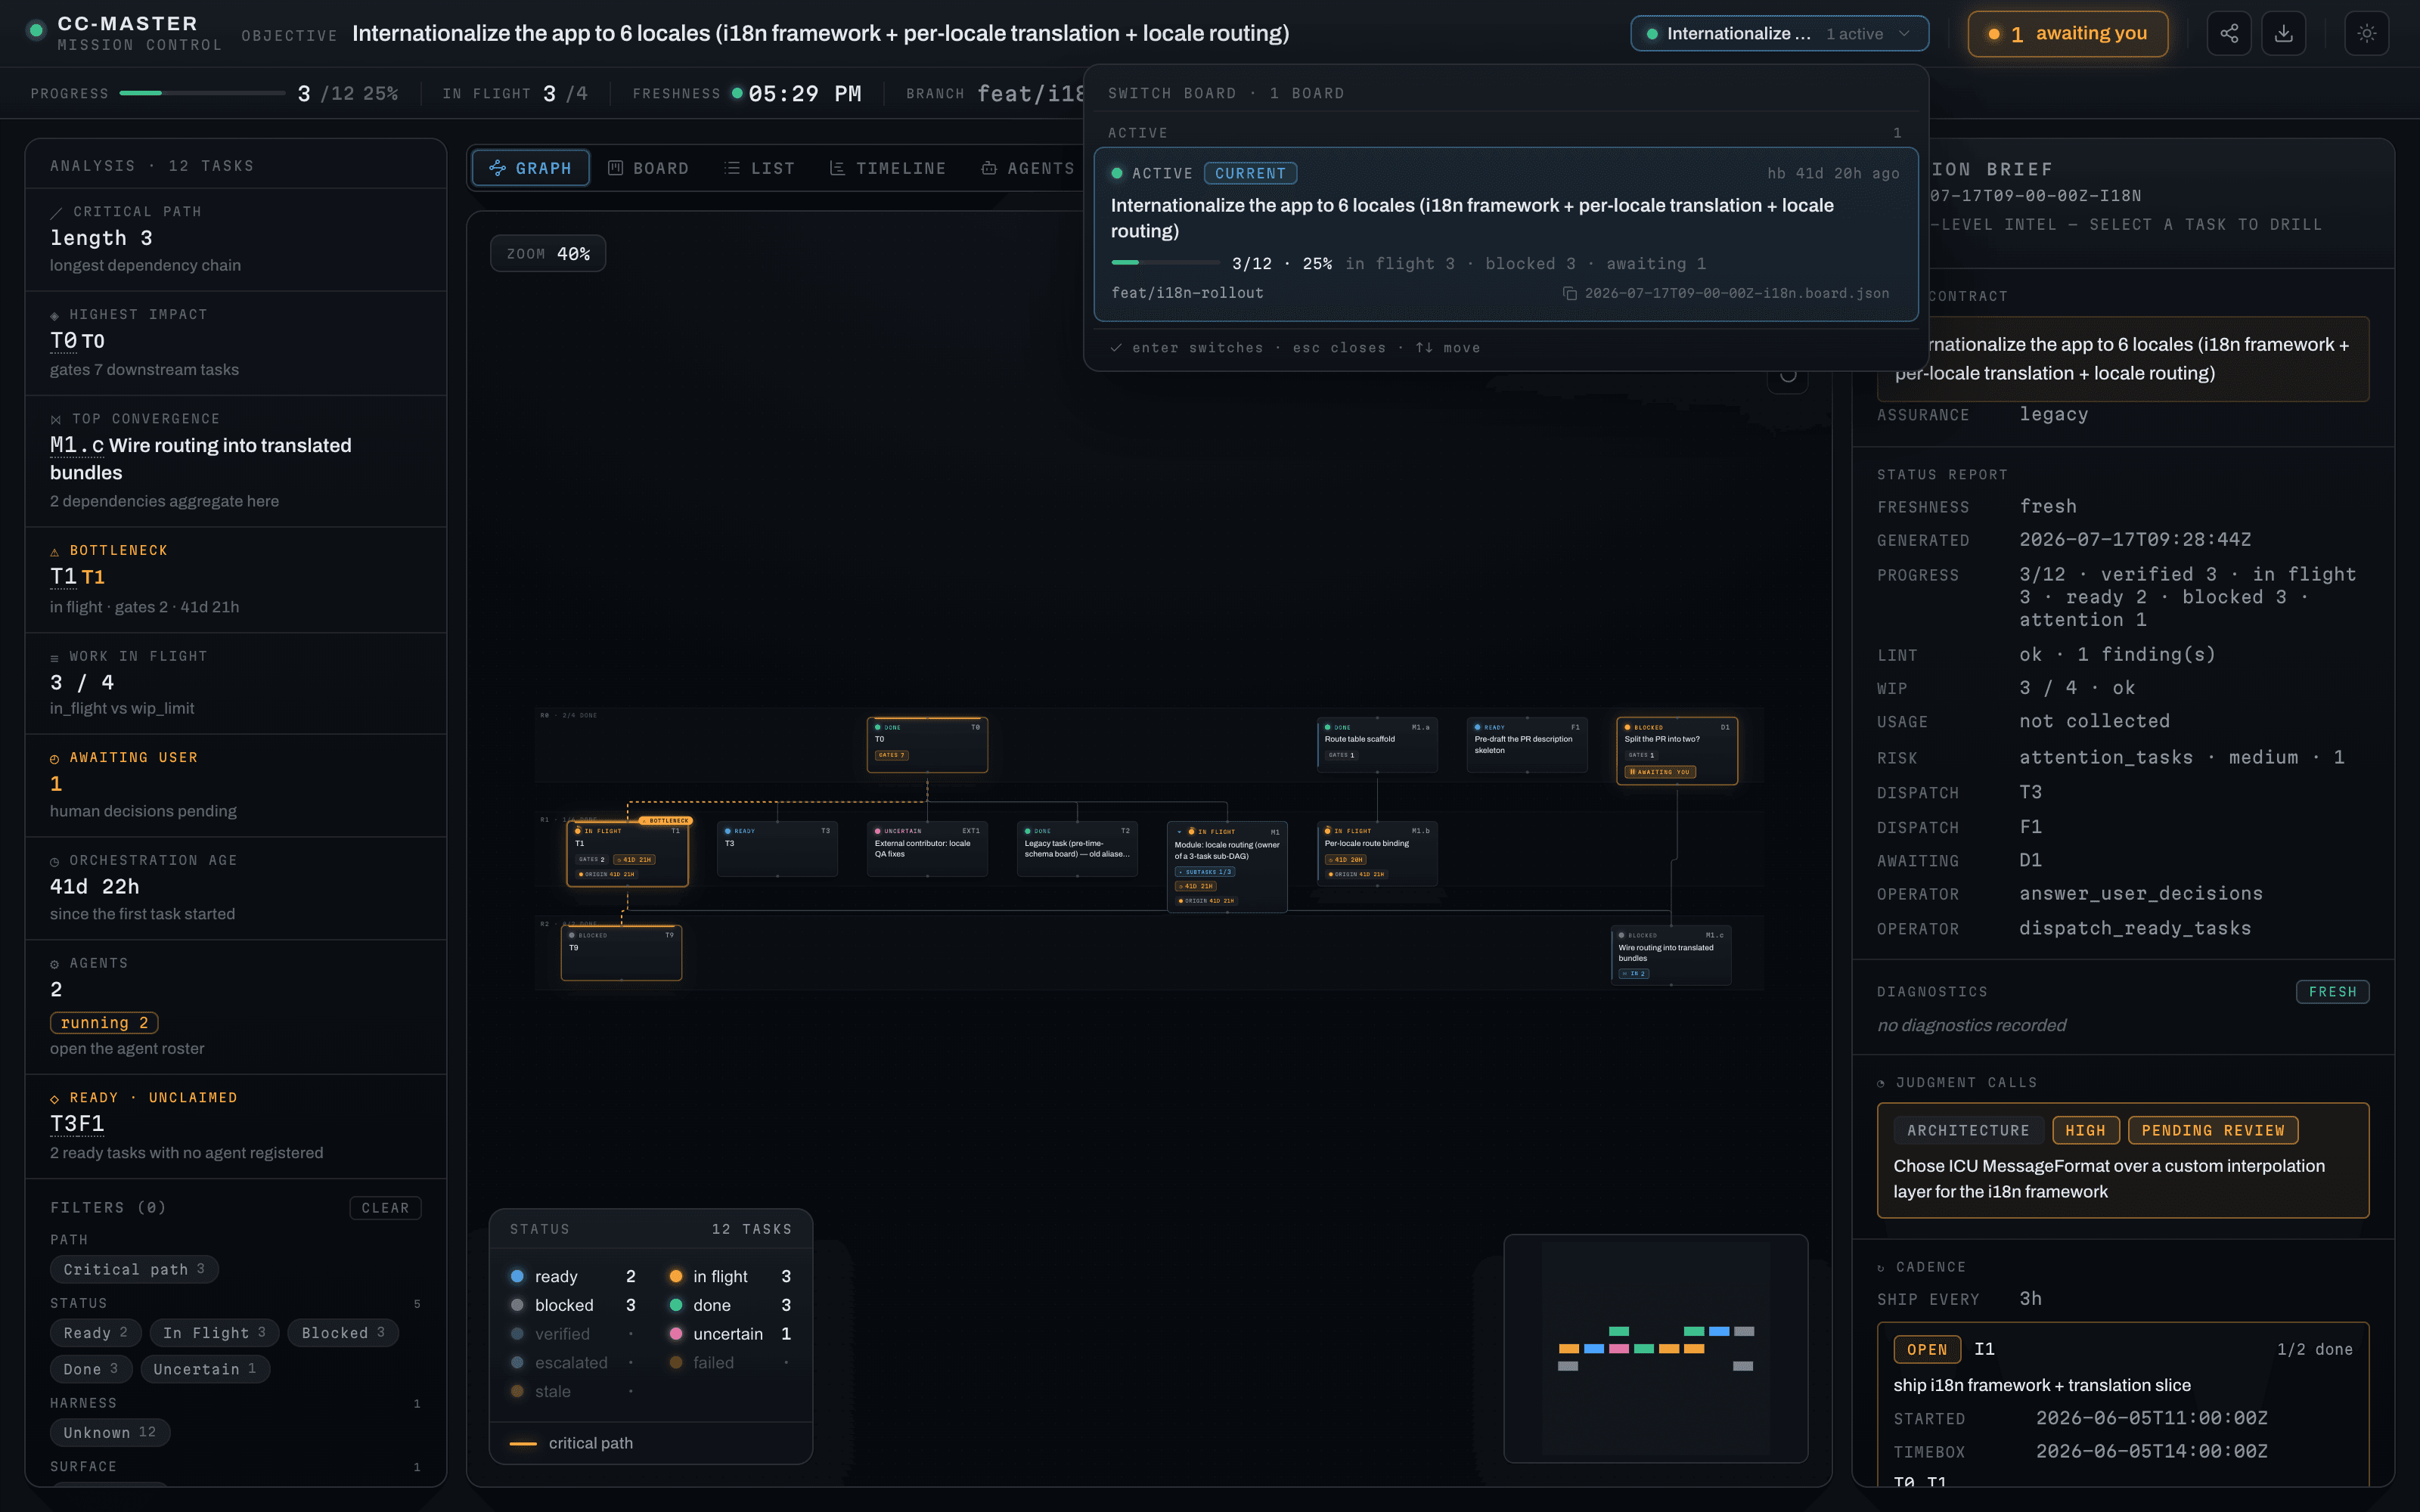Click the Awaiting You badge on D1
This screenshot has height=1512, width=2420.
pos(1659,772)
